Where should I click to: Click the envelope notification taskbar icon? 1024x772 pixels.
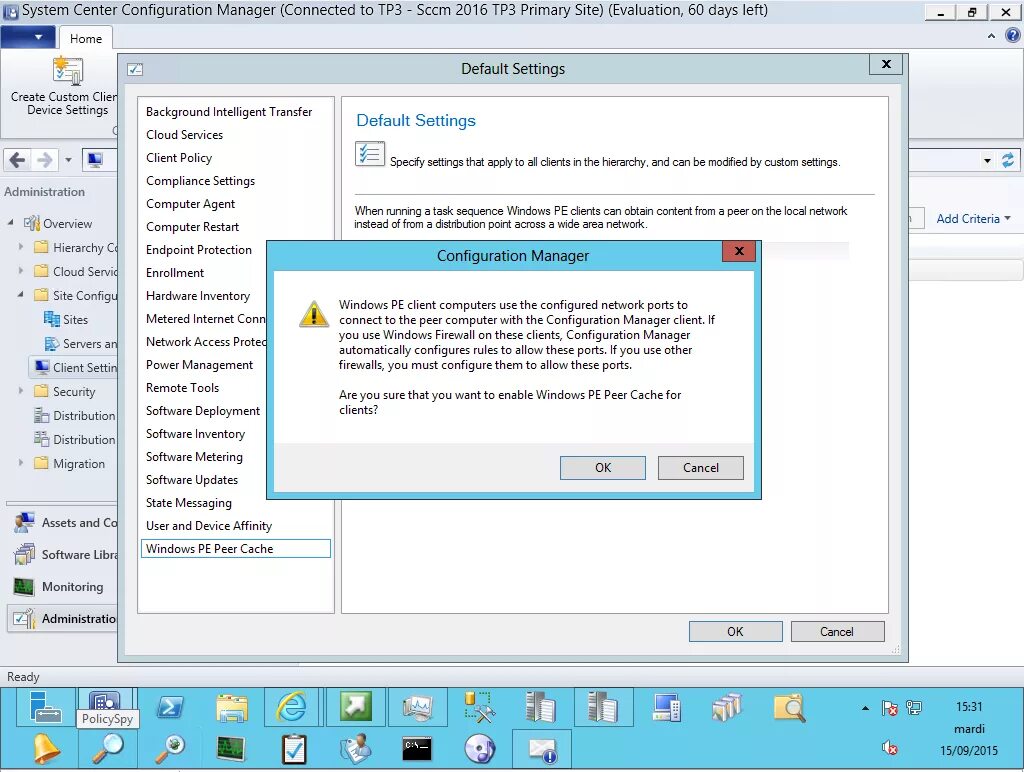tap(542, 749)
